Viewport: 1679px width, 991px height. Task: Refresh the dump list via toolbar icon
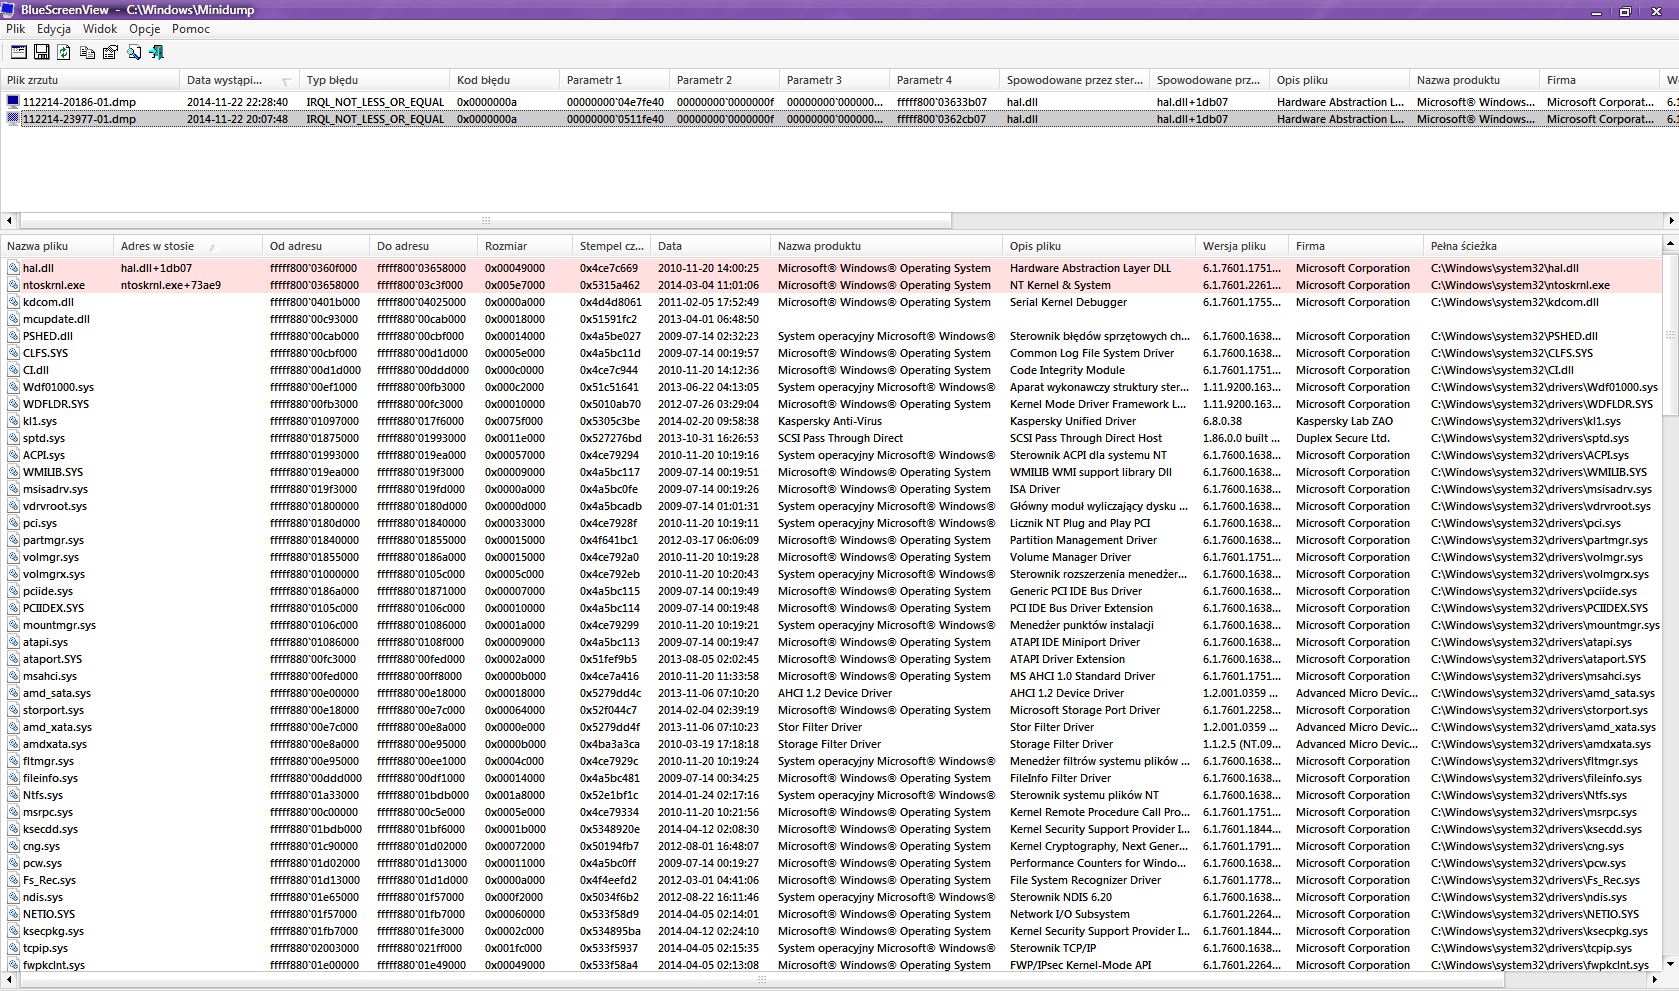(64, 52)
